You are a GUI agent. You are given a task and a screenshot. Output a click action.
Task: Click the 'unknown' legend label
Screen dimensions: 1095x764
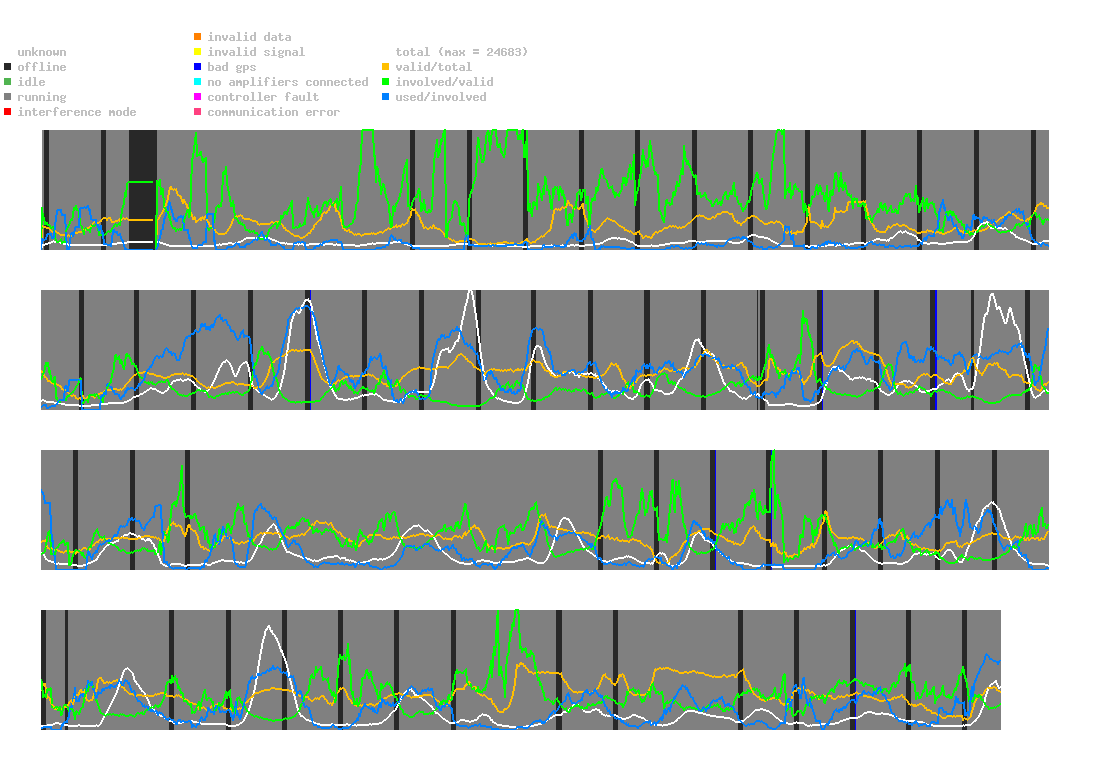click(x=42, y=52)
